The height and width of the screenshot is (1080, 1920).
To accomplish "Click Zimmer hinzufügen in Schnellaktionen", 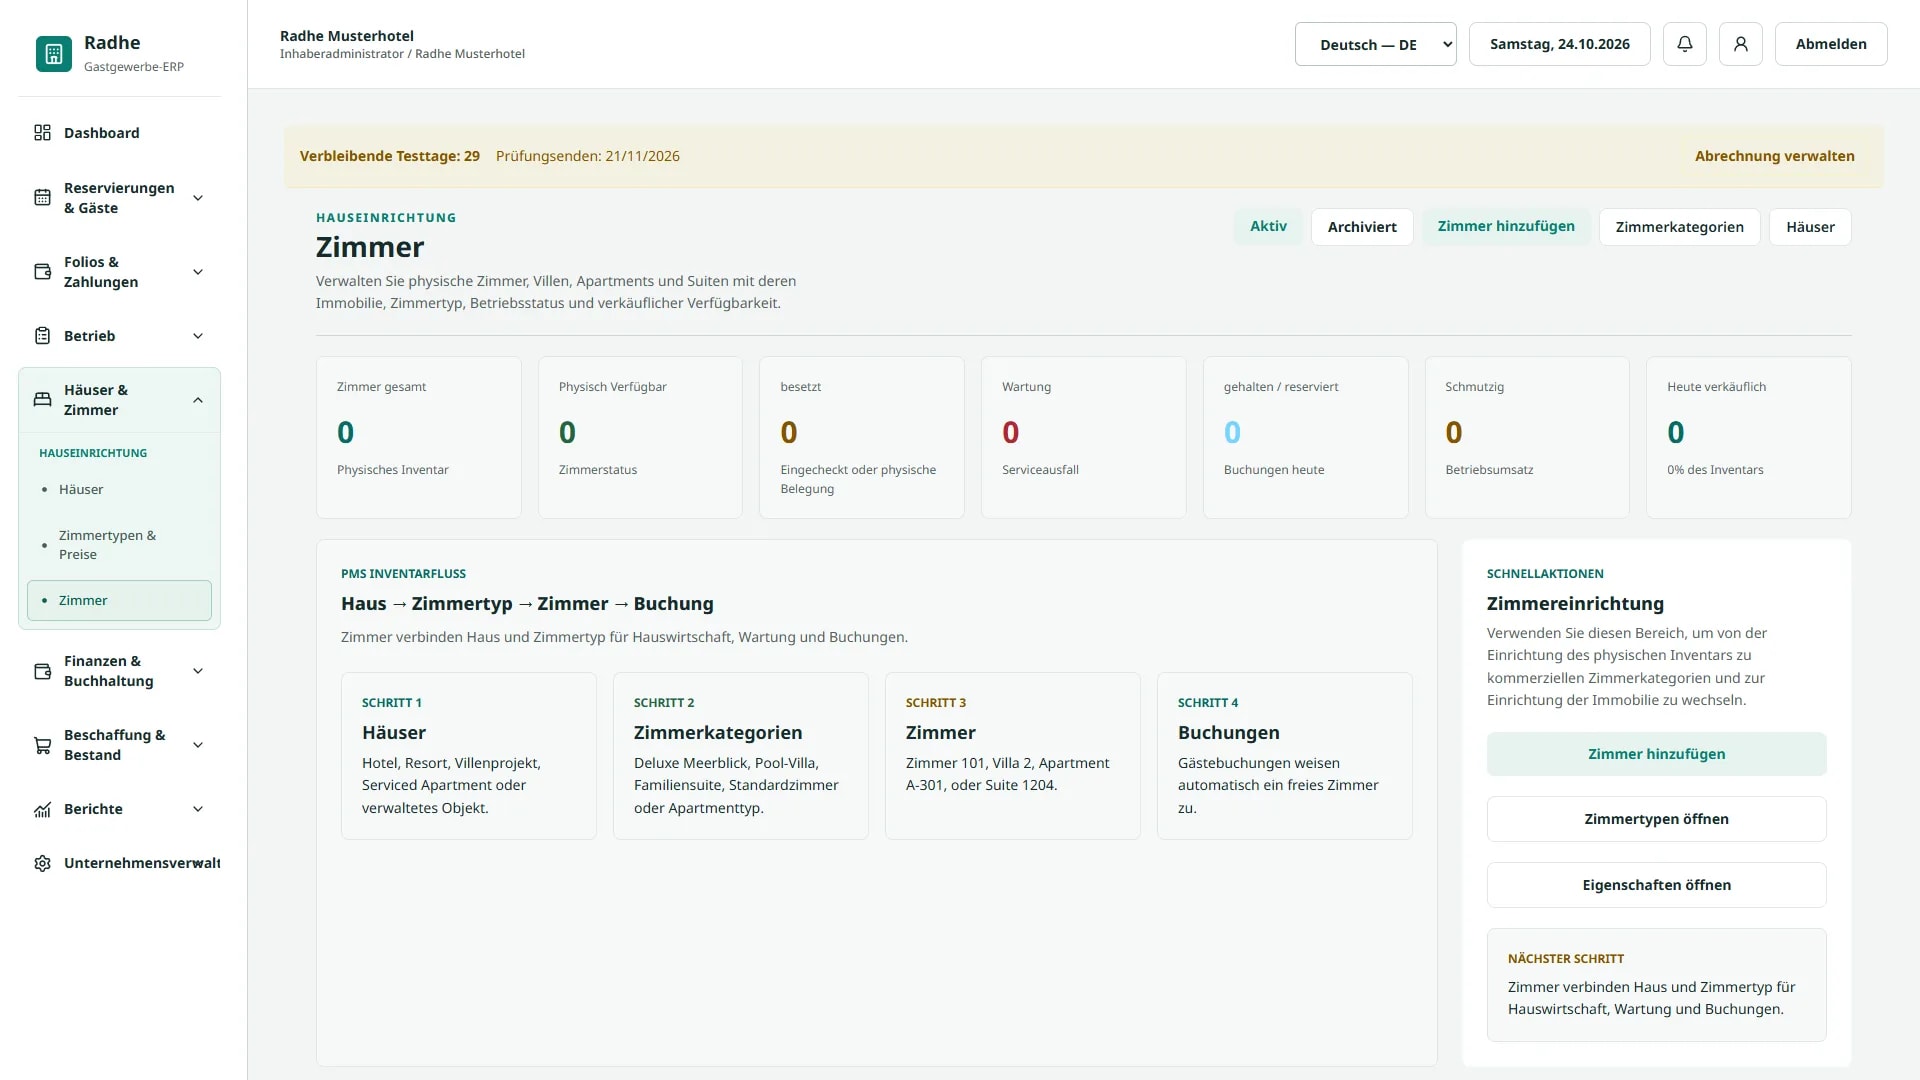I will (1656, 754).
